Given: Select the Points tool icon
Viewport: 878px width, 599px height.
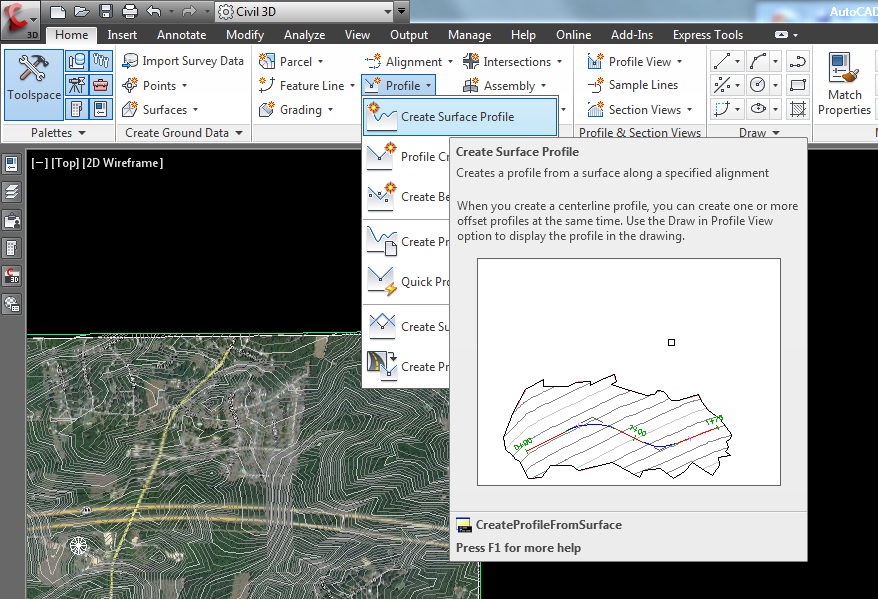Looking at the screenshot, I should [x=128, y=85].
